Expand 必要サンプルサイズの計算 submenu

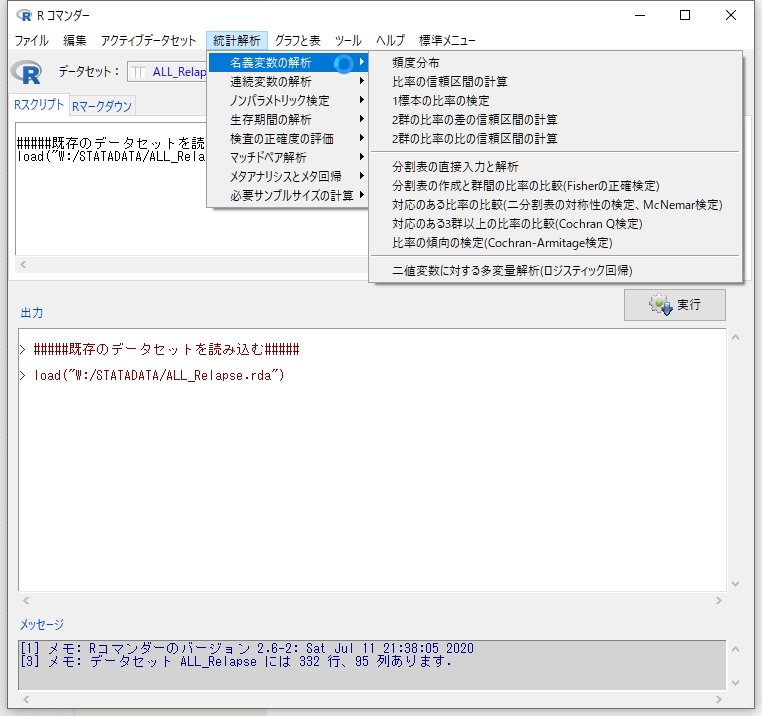pyautogui.click(x=288, y=195)
